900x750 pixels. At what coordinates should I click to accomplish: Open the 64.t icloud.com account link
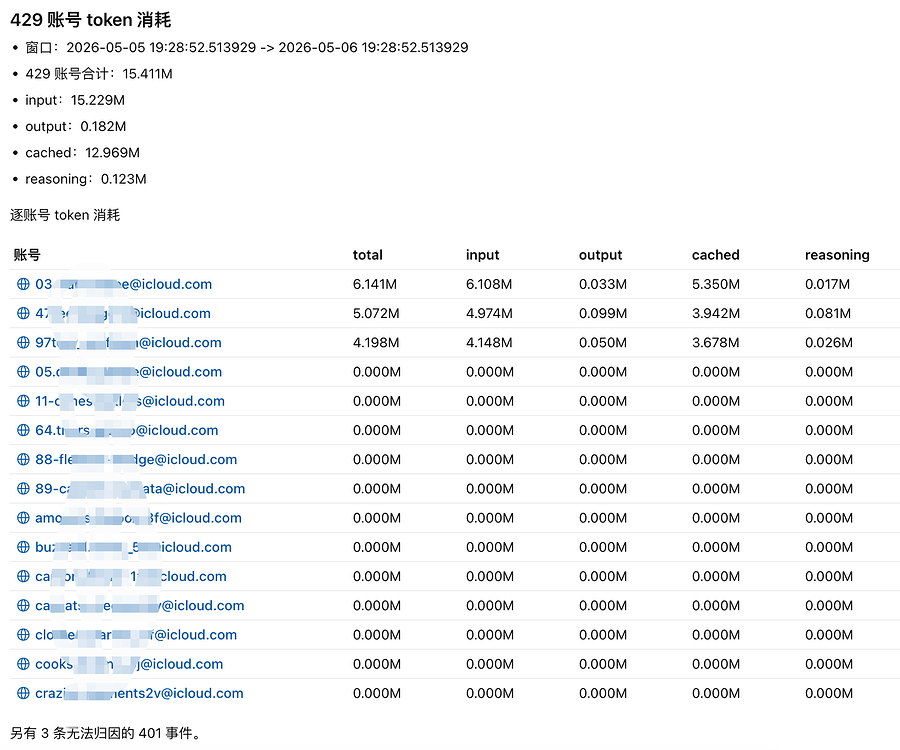point(127,430)
